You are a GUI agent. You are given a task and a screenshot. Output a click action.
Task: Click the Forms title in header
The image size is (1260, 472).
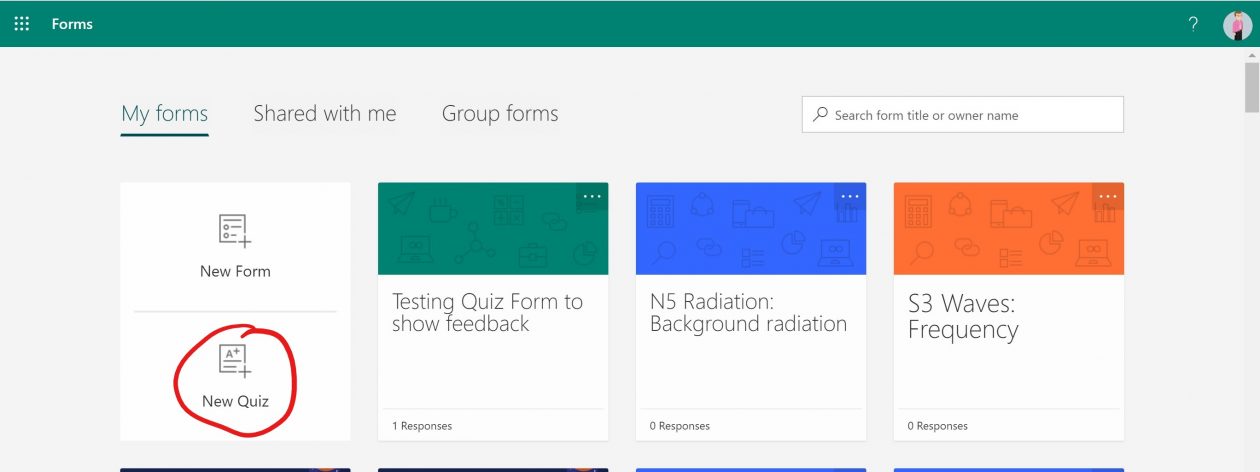[72, 24]
